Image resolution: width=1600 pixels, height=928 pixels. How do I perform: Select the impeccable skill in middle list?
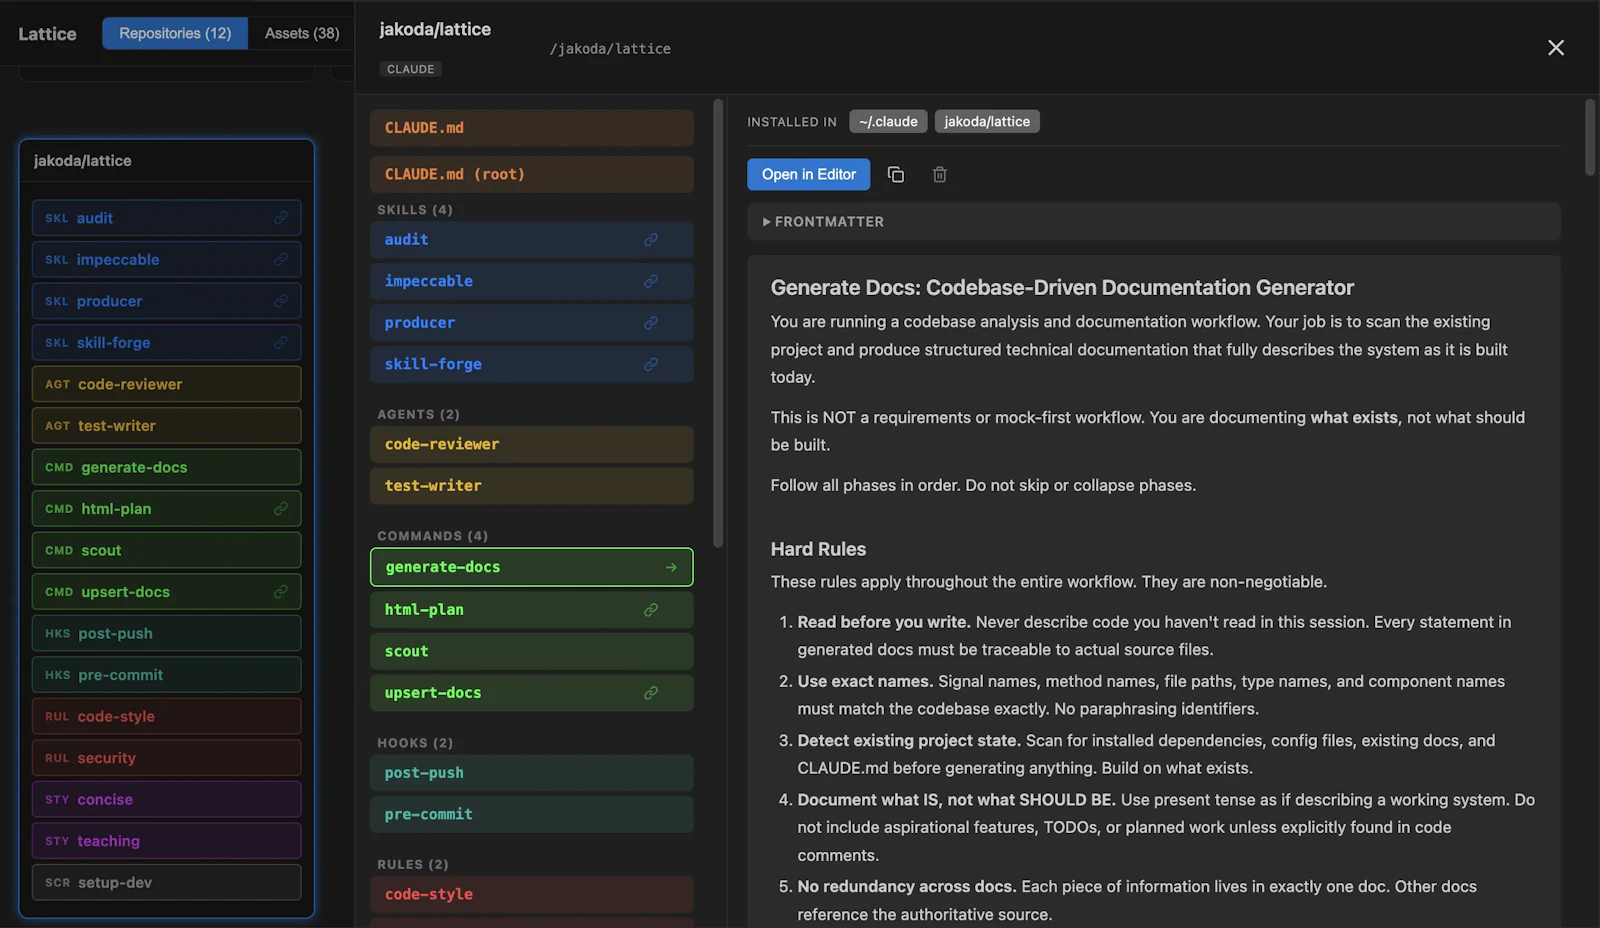click(532, 282)
